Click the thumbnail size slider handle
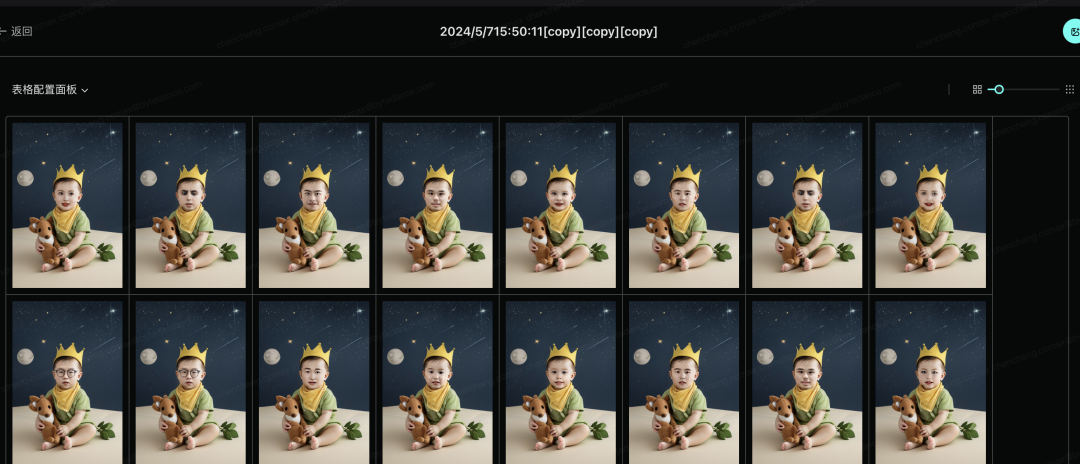Viewport: 1080px width, 464px height. [x=999, y=89]
